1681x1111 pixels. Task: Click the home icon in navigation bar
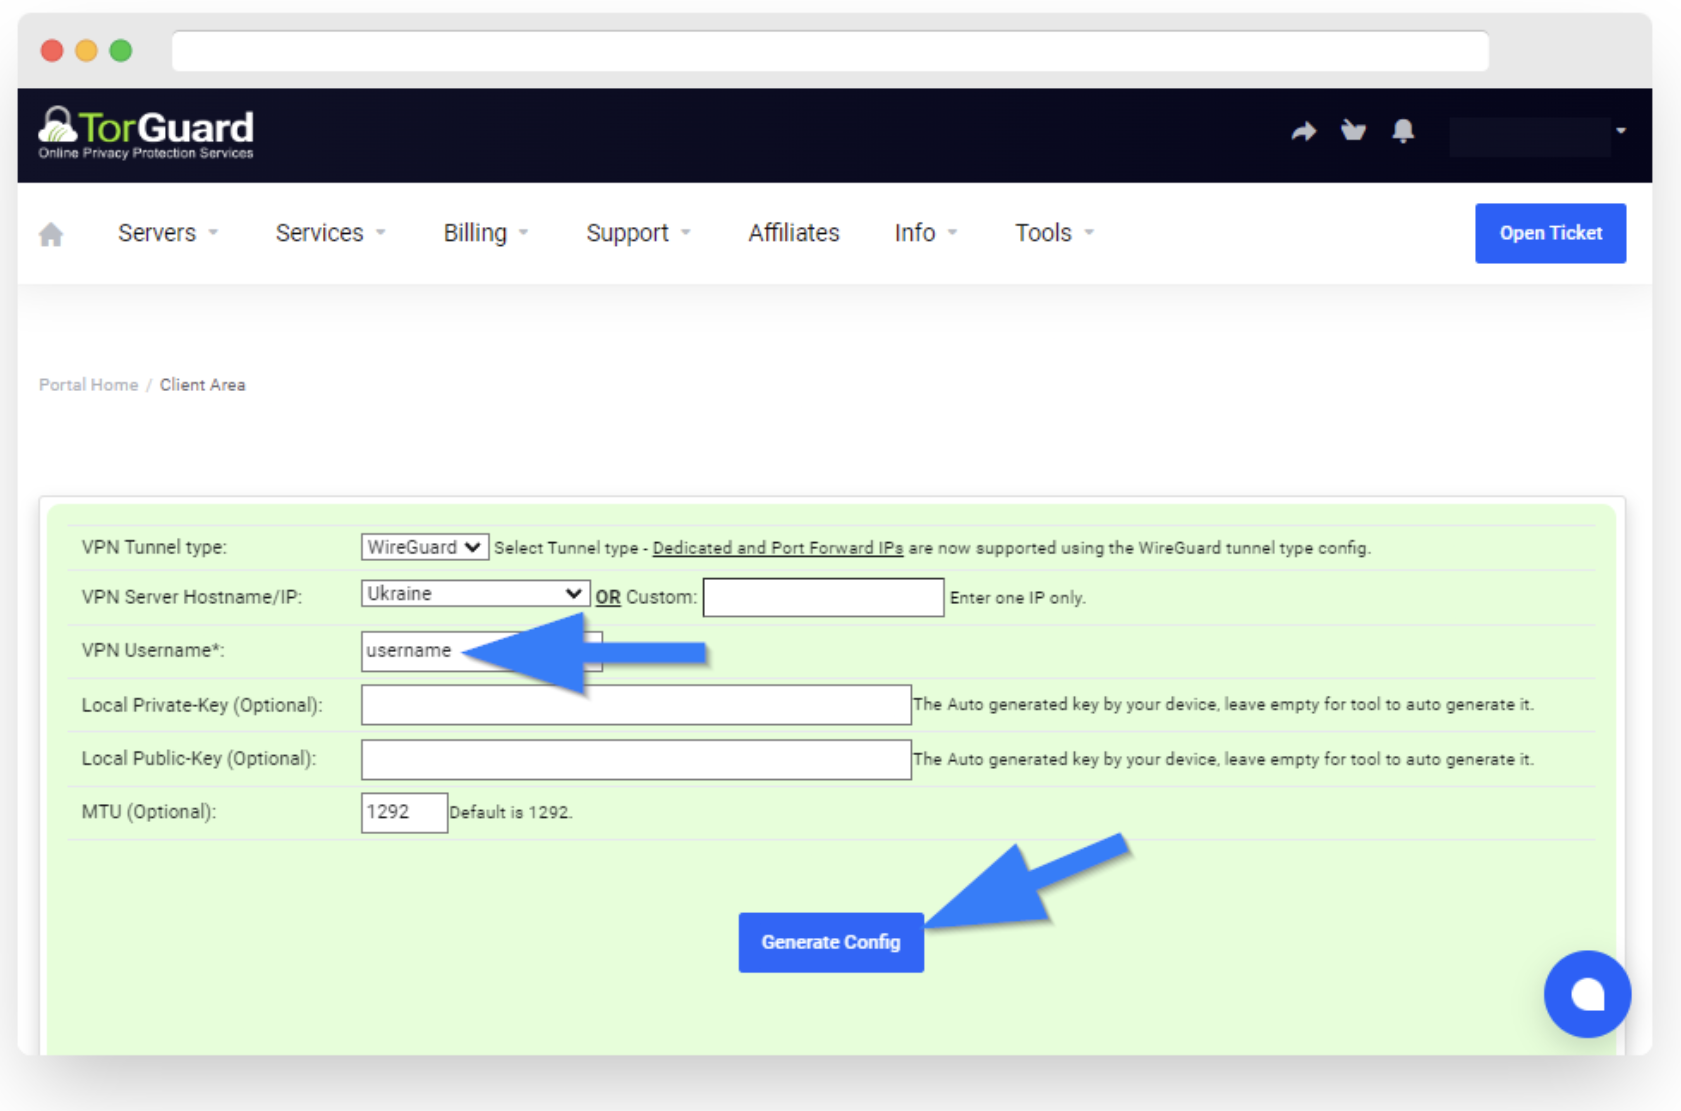click(51, 234)
